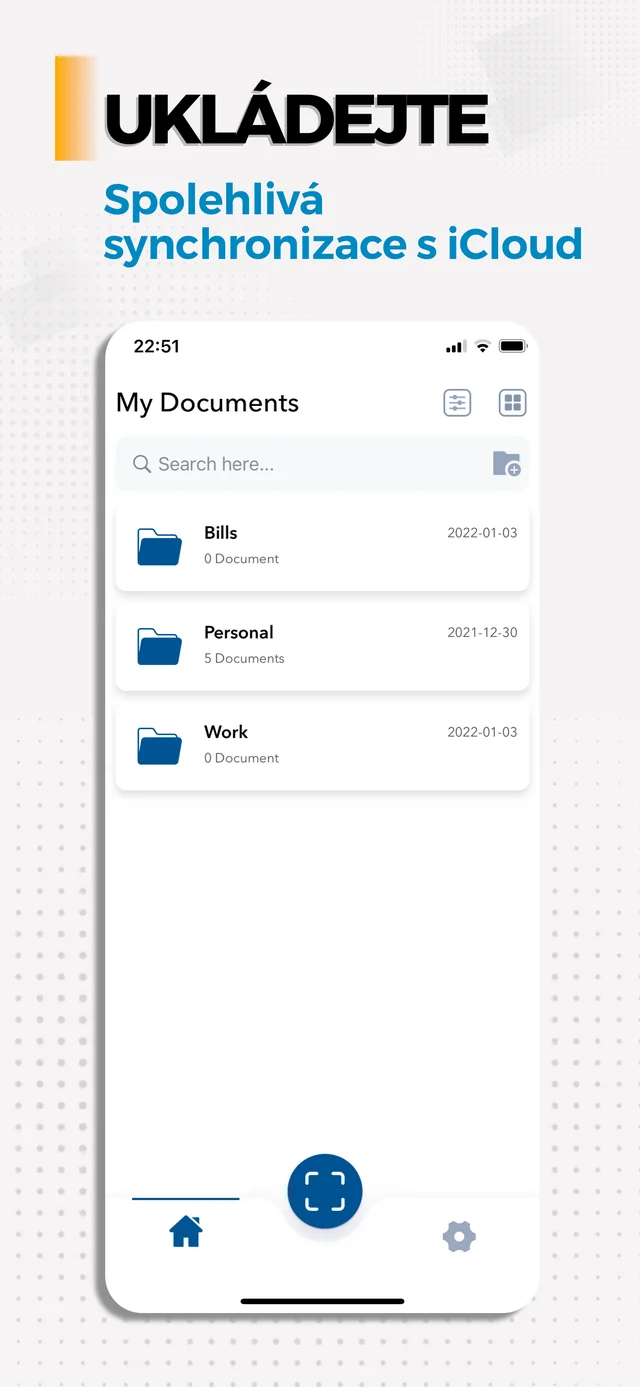Image resolution: width=640 pixels, height=1387 pixels.
Task: Open the Work folder icon
Action: (159, 746)
